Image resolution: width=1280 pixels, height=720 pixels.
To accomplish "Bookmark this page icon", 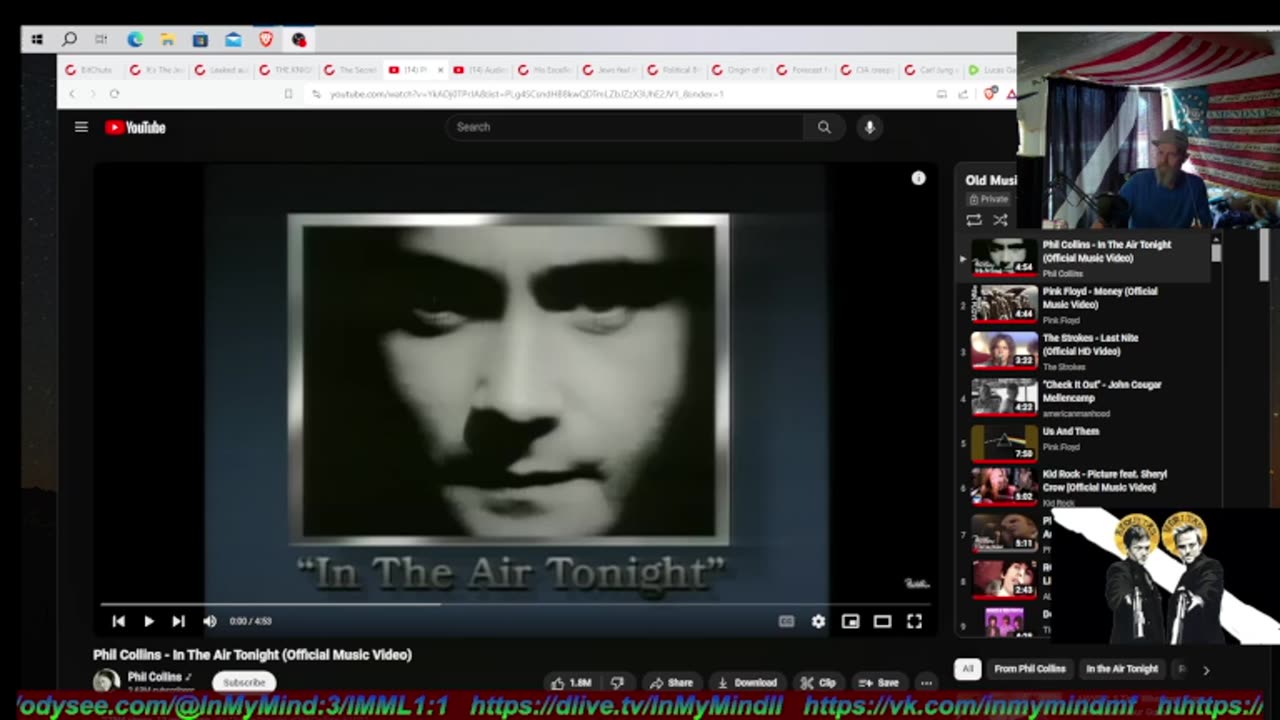I will 288,94.
